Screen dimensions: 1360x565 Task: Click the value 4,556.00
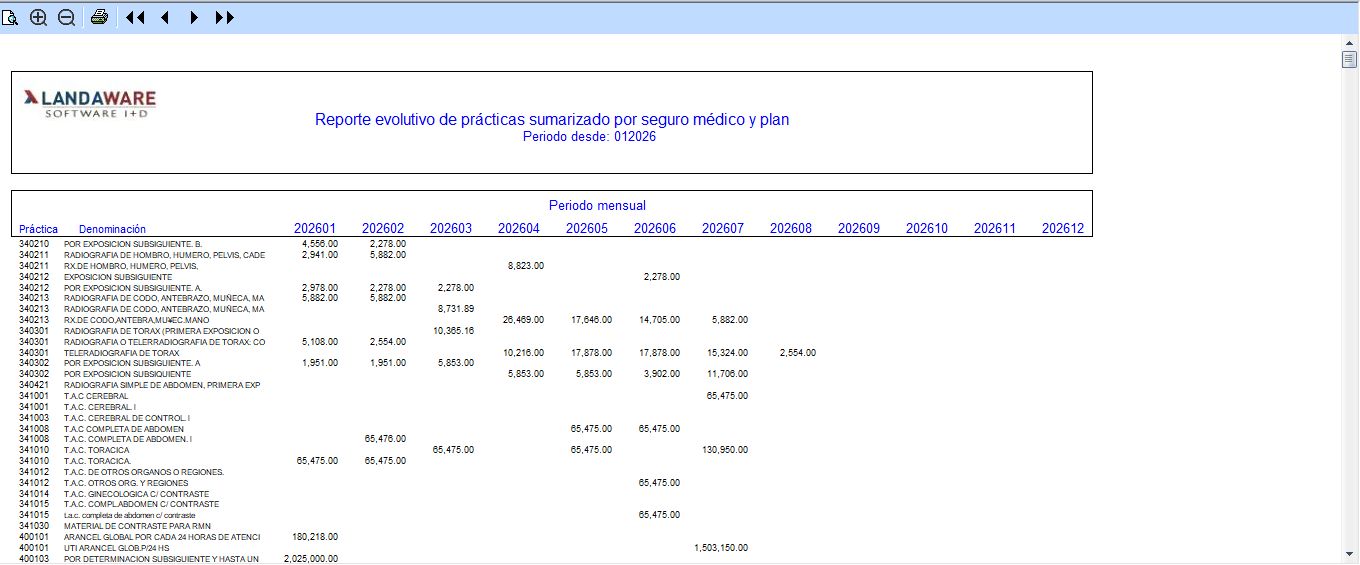(x=320, y=243)
